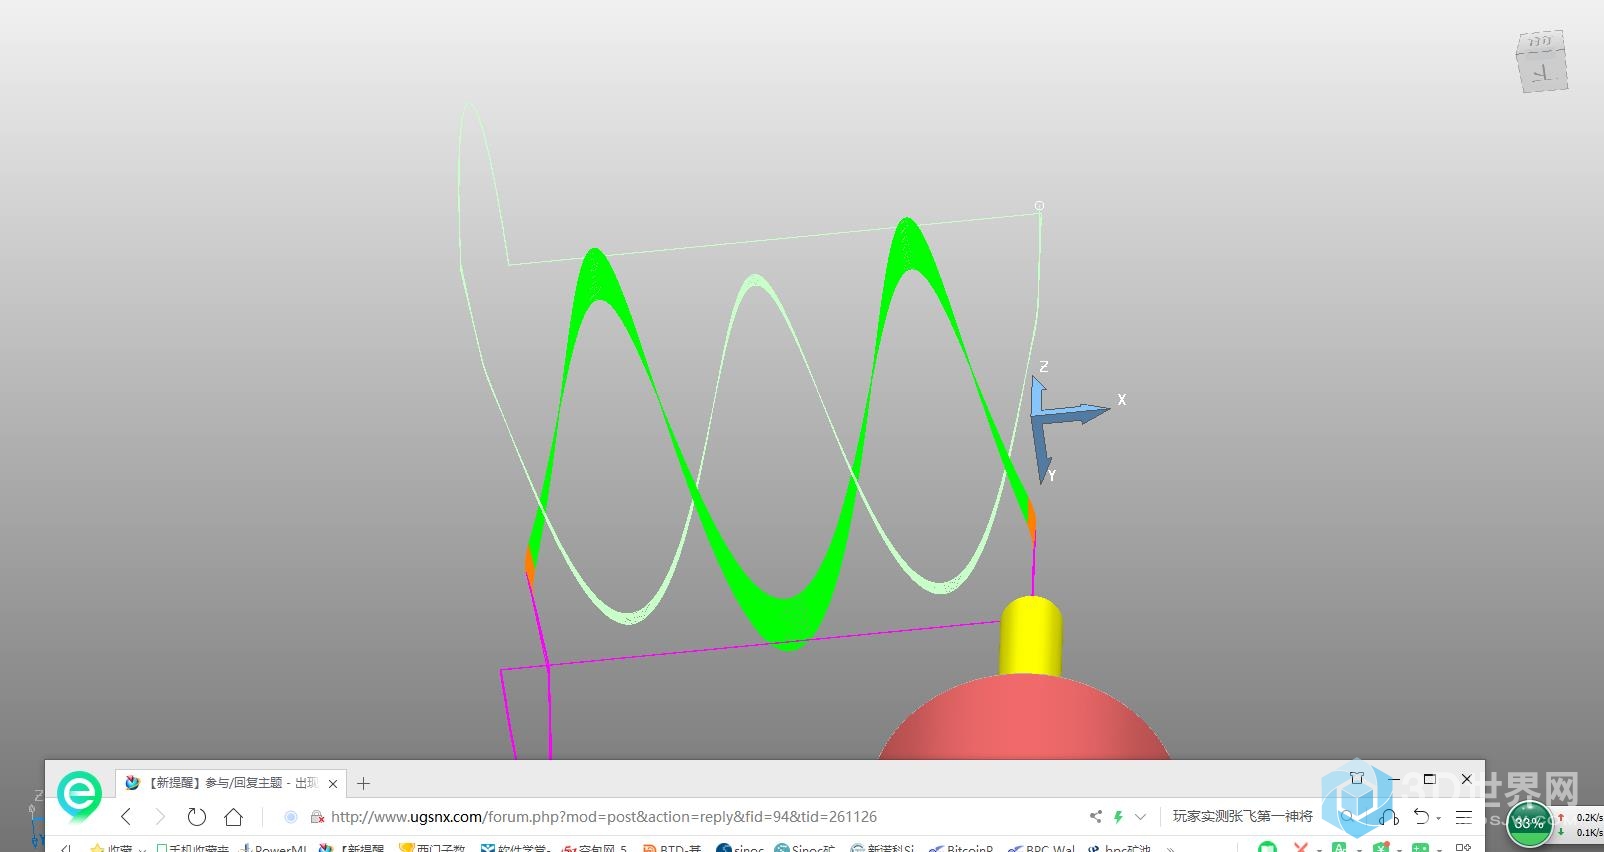The image size is (1604, 852).
Task: Click the yellow cylindrical tool shank
Action: click(1030, 637)
